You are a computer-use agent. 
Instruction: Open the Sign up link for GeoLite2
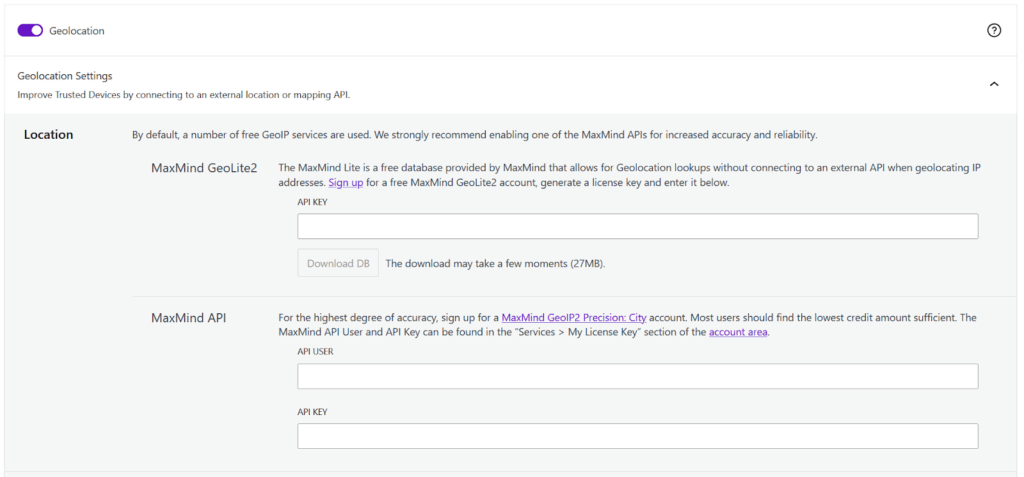(346, 183)
